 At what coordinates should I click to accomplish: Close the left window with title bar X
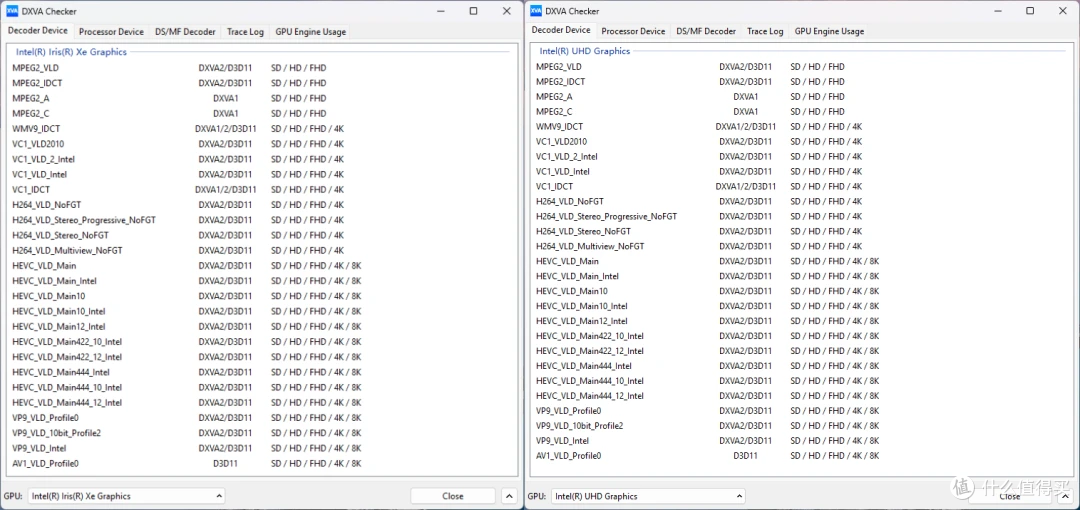click(506, 11)
